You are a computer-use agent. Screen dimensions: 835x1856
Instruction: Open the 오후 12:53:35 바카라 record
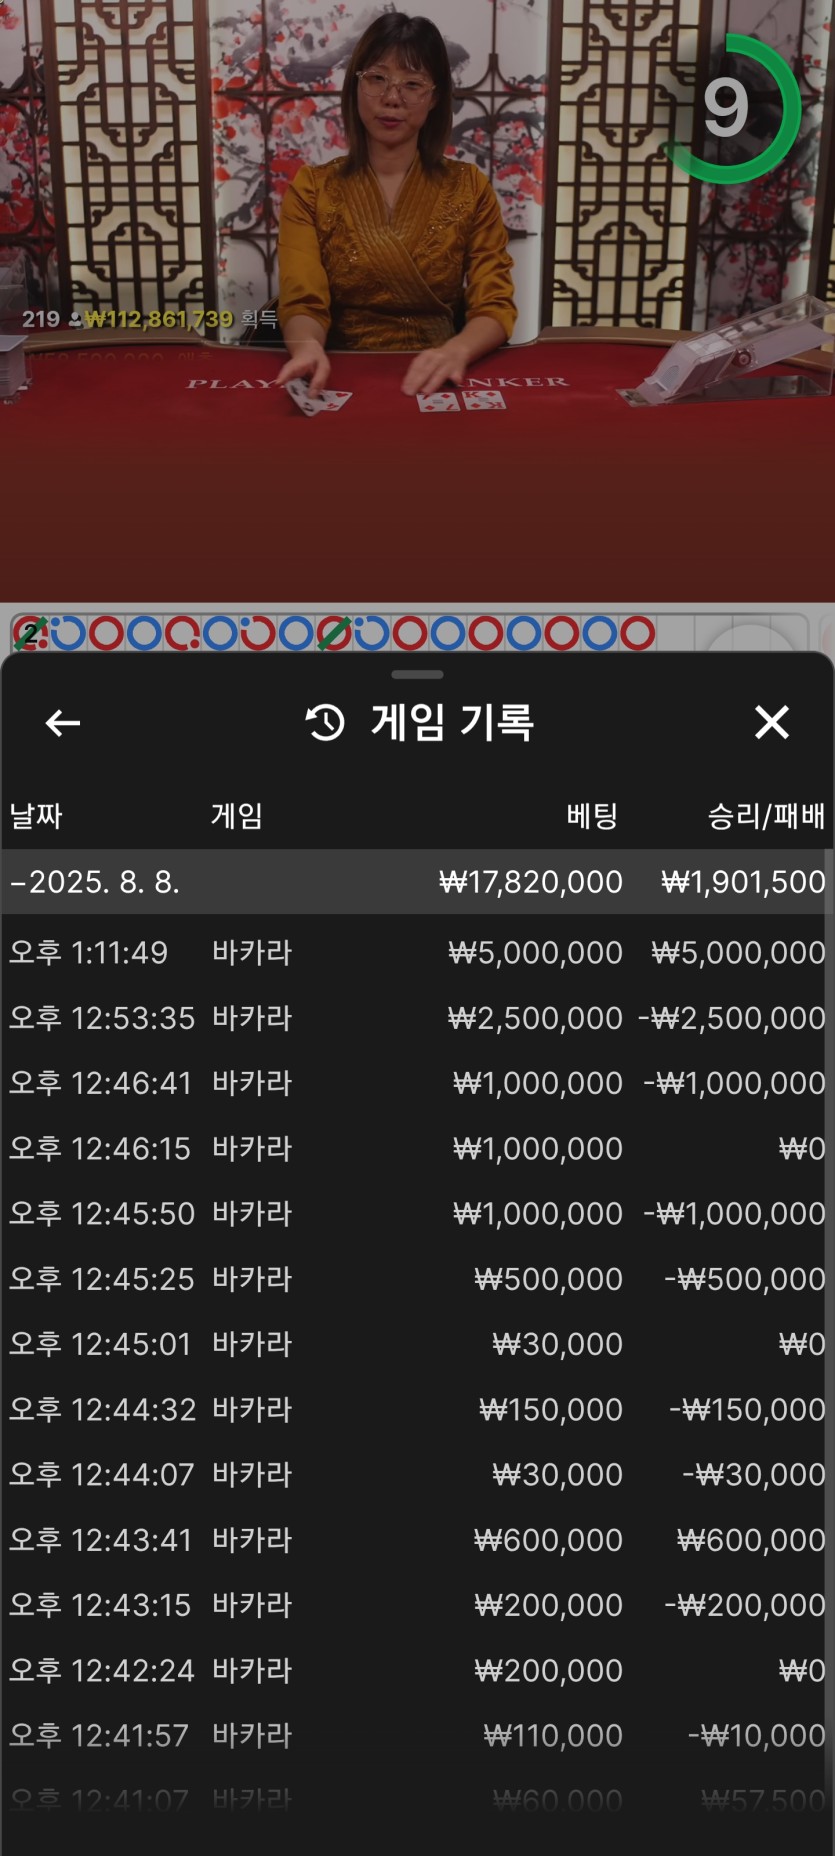pos(417,1018)
